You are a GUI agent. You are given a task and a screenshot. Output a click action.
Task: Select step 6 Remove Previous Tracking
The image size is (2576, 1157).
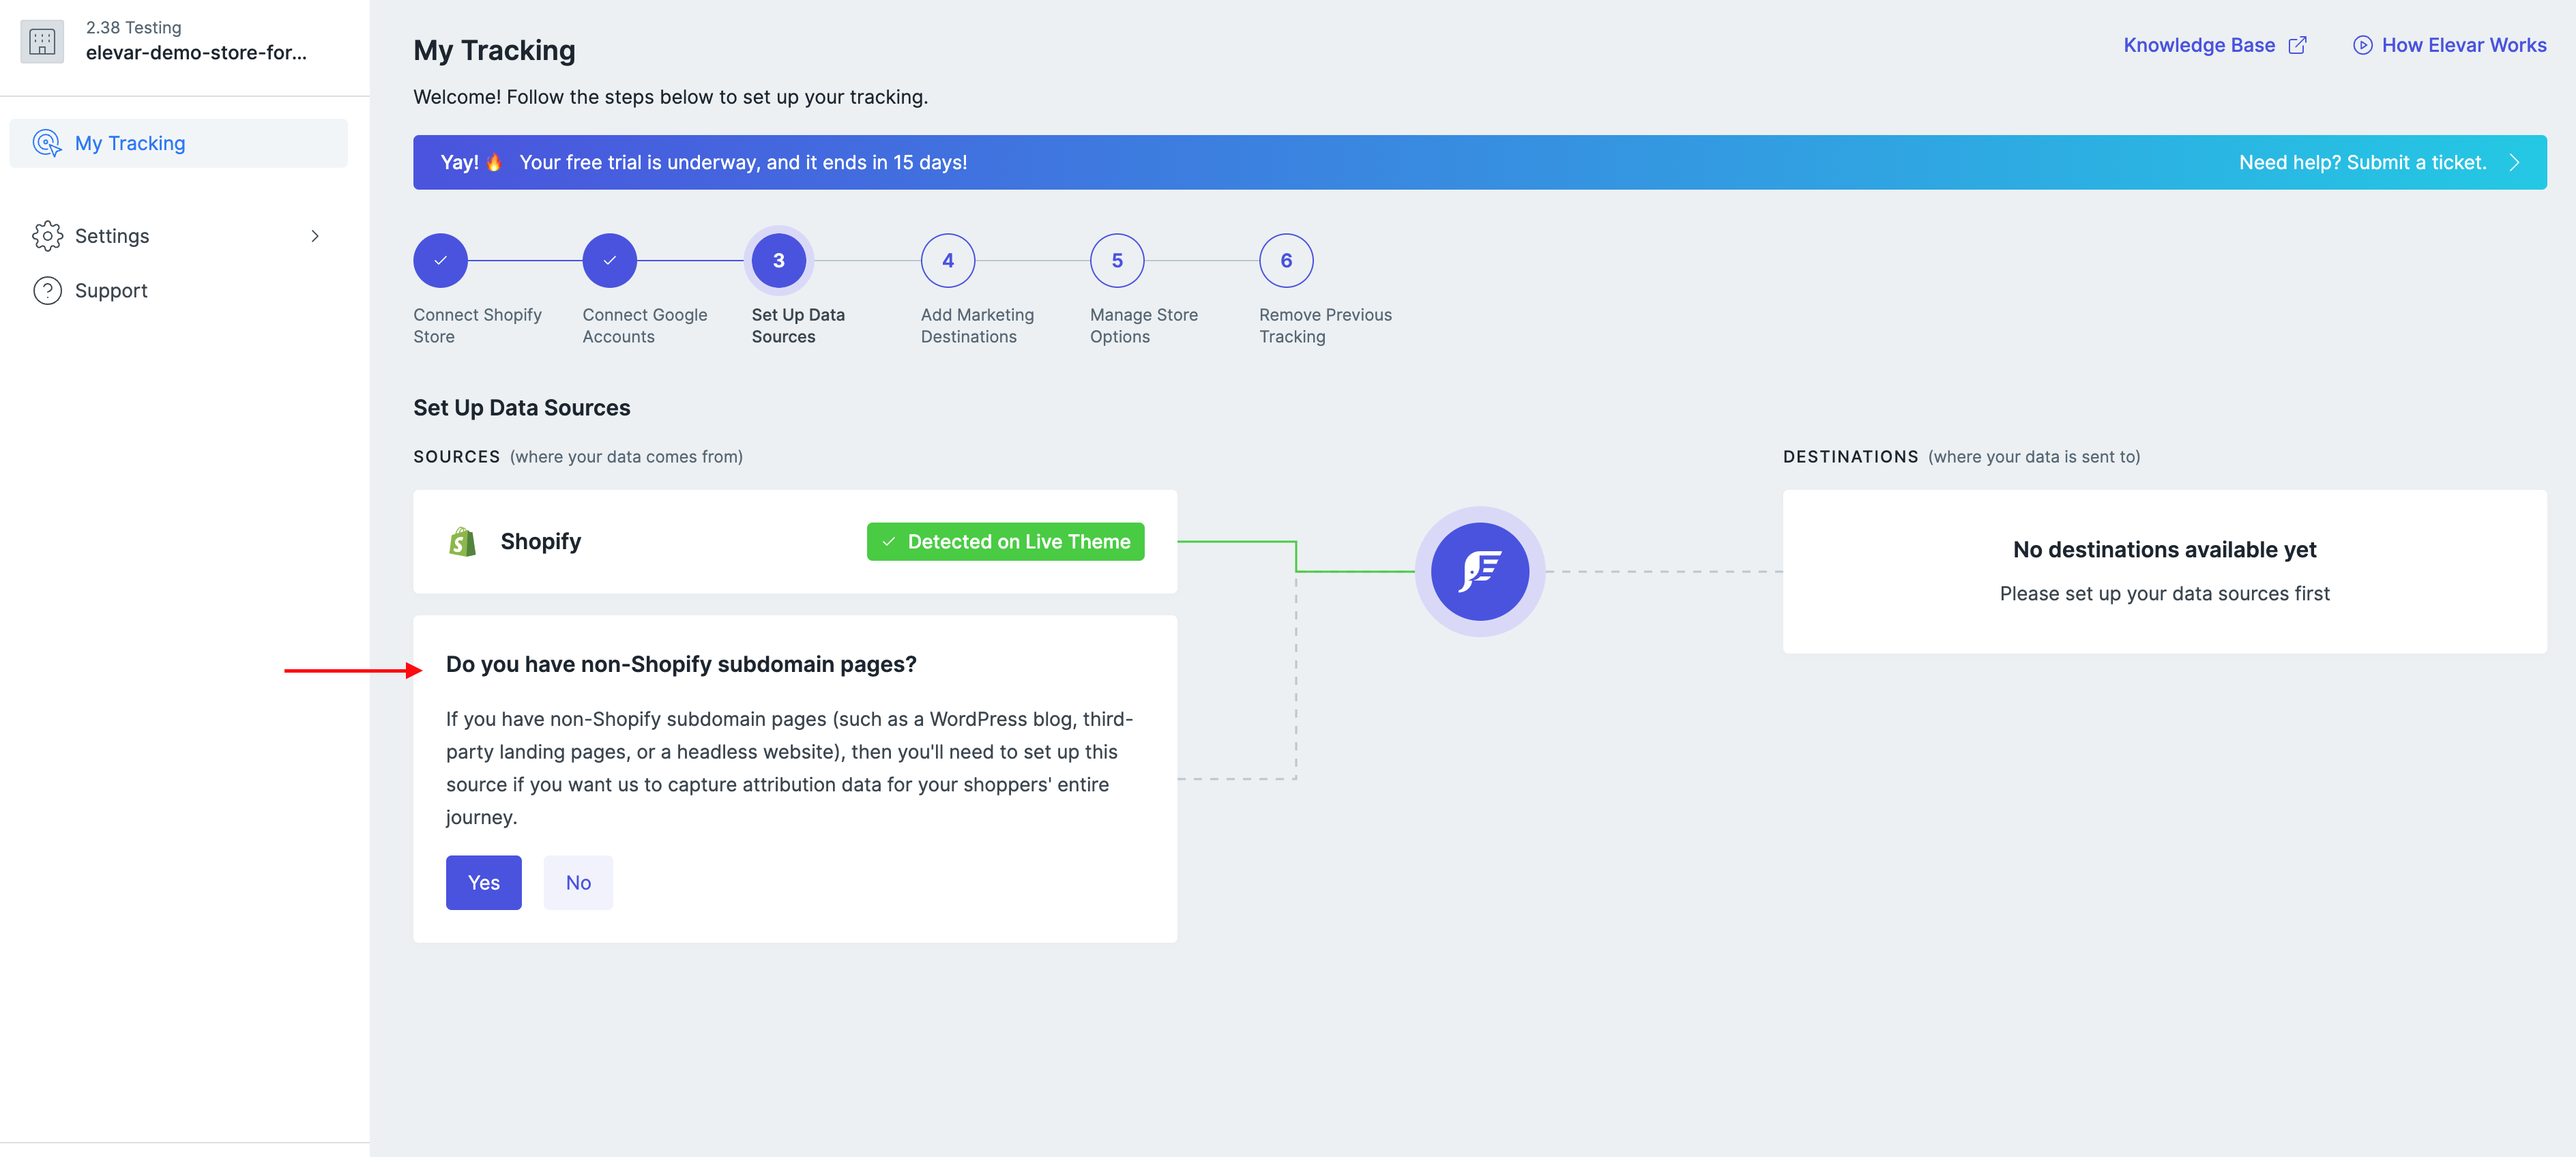(1285, 261)
